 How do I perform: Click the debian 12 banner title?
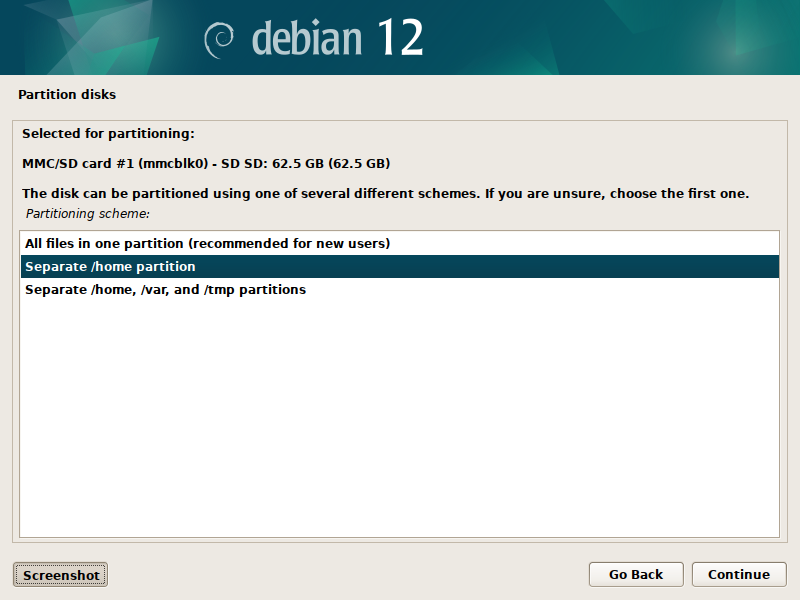[x=337, y=37]
